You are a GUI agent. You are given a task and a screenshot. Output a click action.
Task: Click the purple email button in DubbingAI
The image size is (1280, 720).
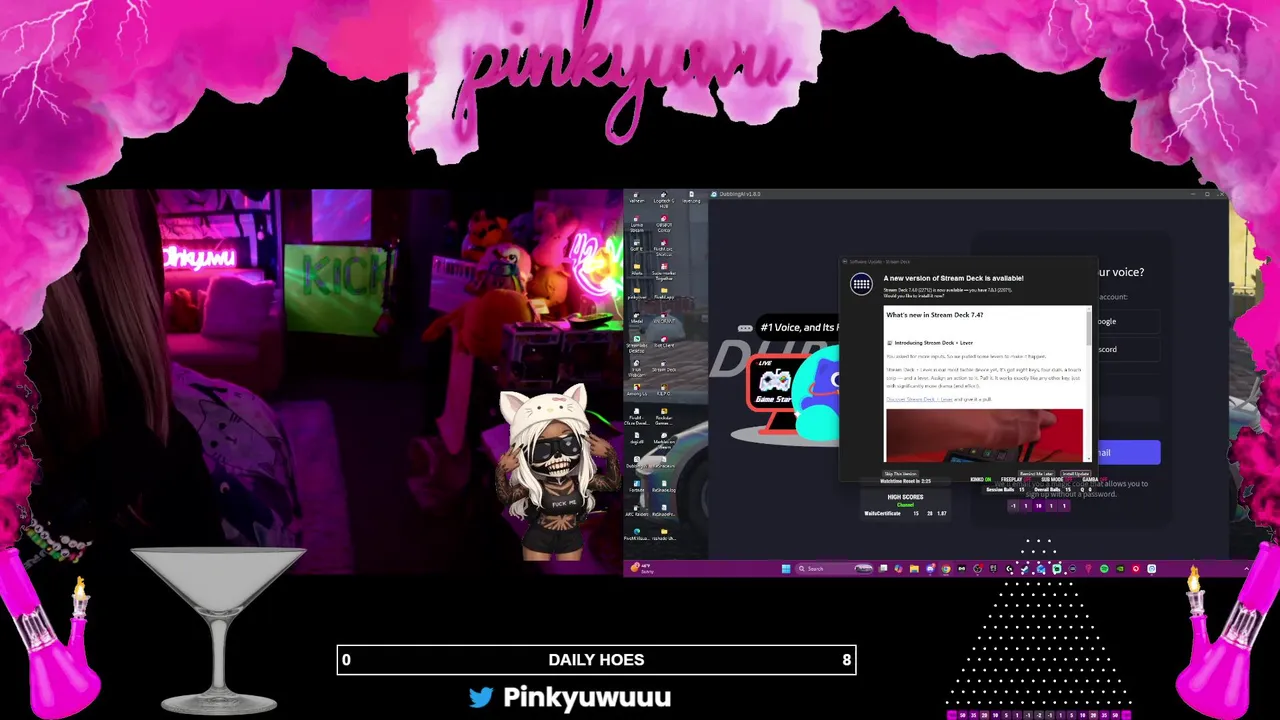coord(1128,452)
